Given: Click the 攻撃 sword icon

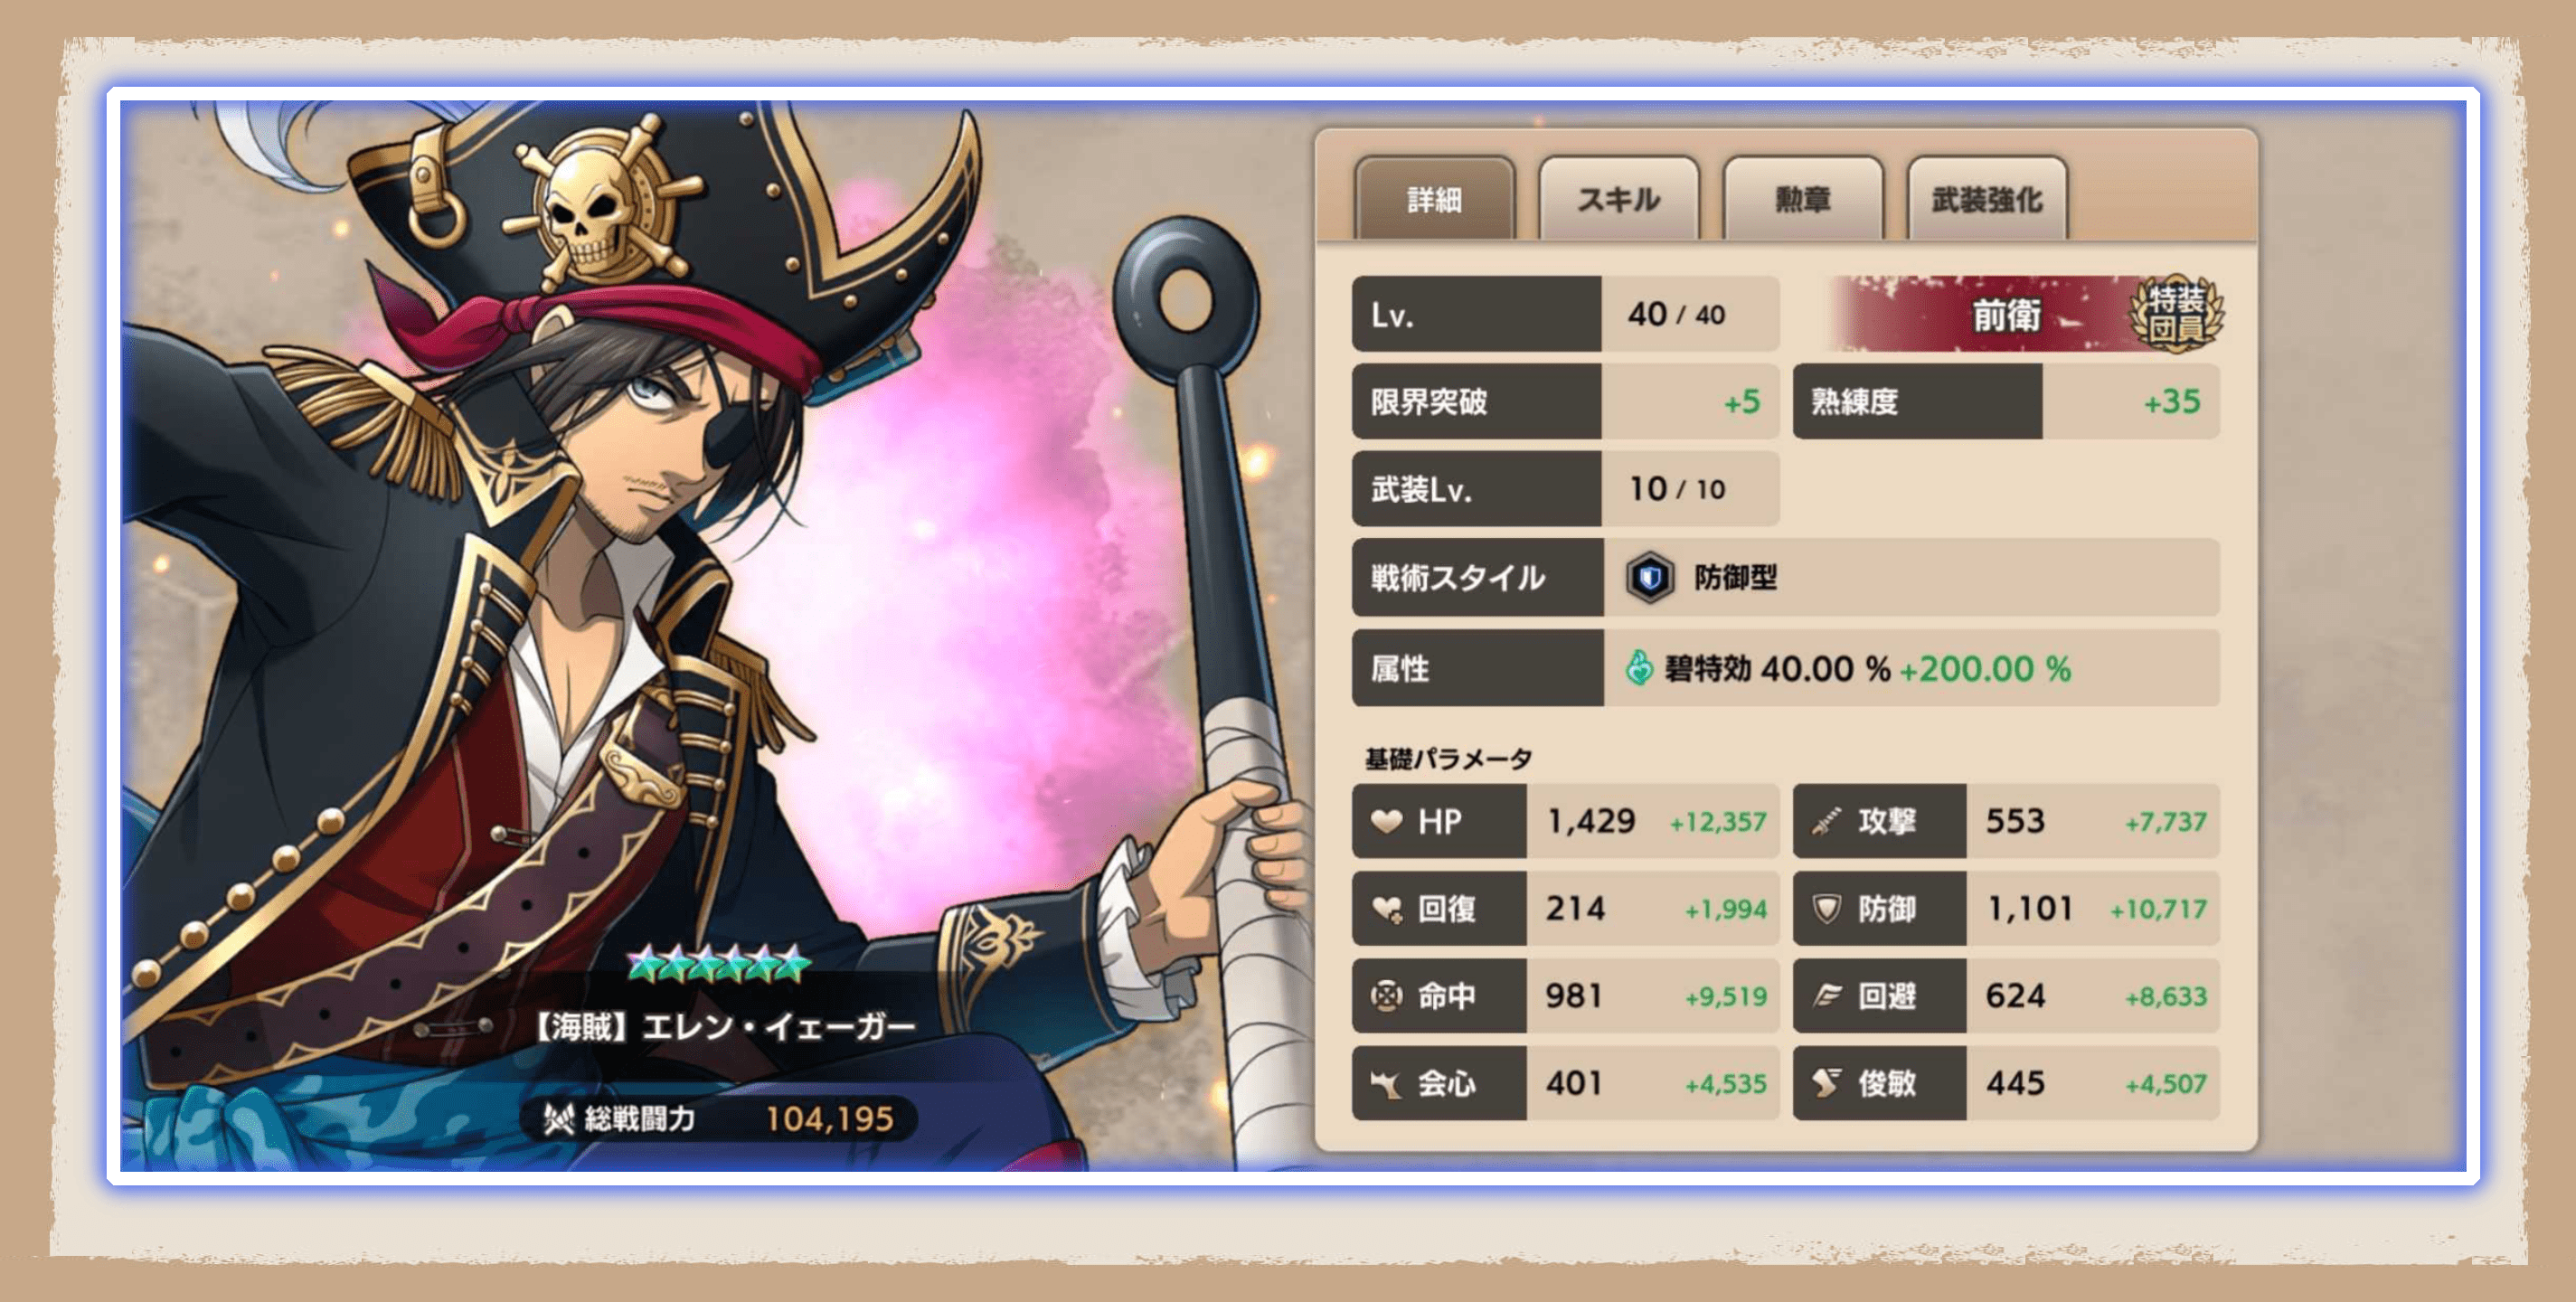Looking at the screenshot, I should 1826,821.
